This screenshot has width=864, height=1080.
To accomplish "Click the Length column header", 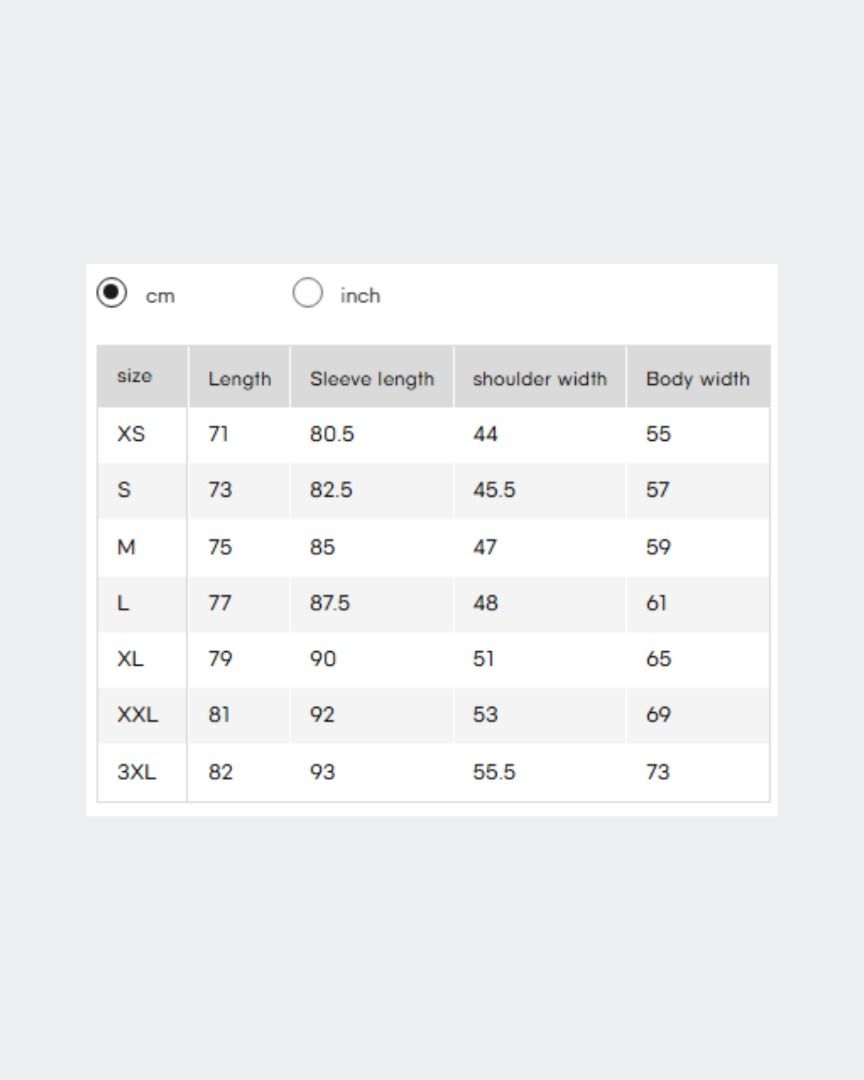I will (240, 379).
